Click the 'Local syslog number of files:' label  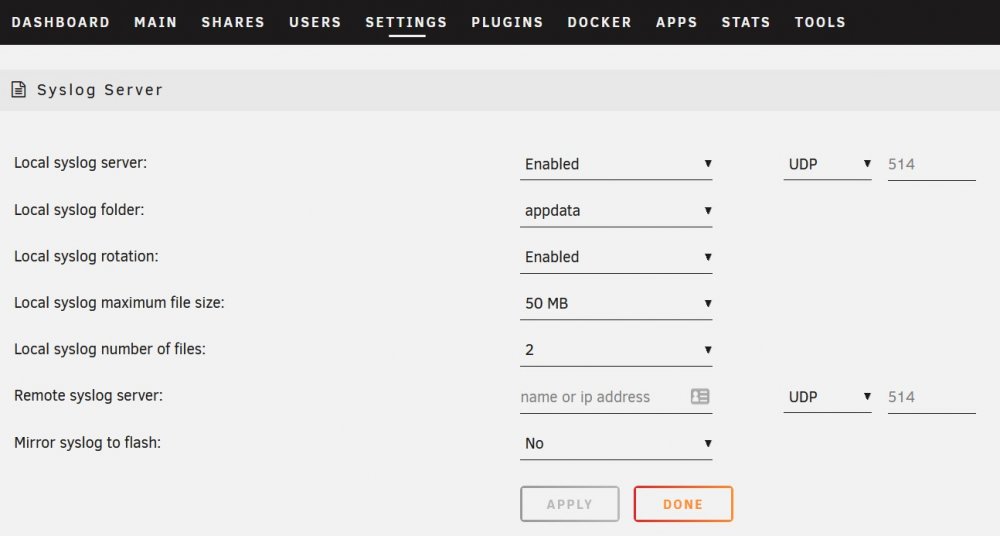110,350
